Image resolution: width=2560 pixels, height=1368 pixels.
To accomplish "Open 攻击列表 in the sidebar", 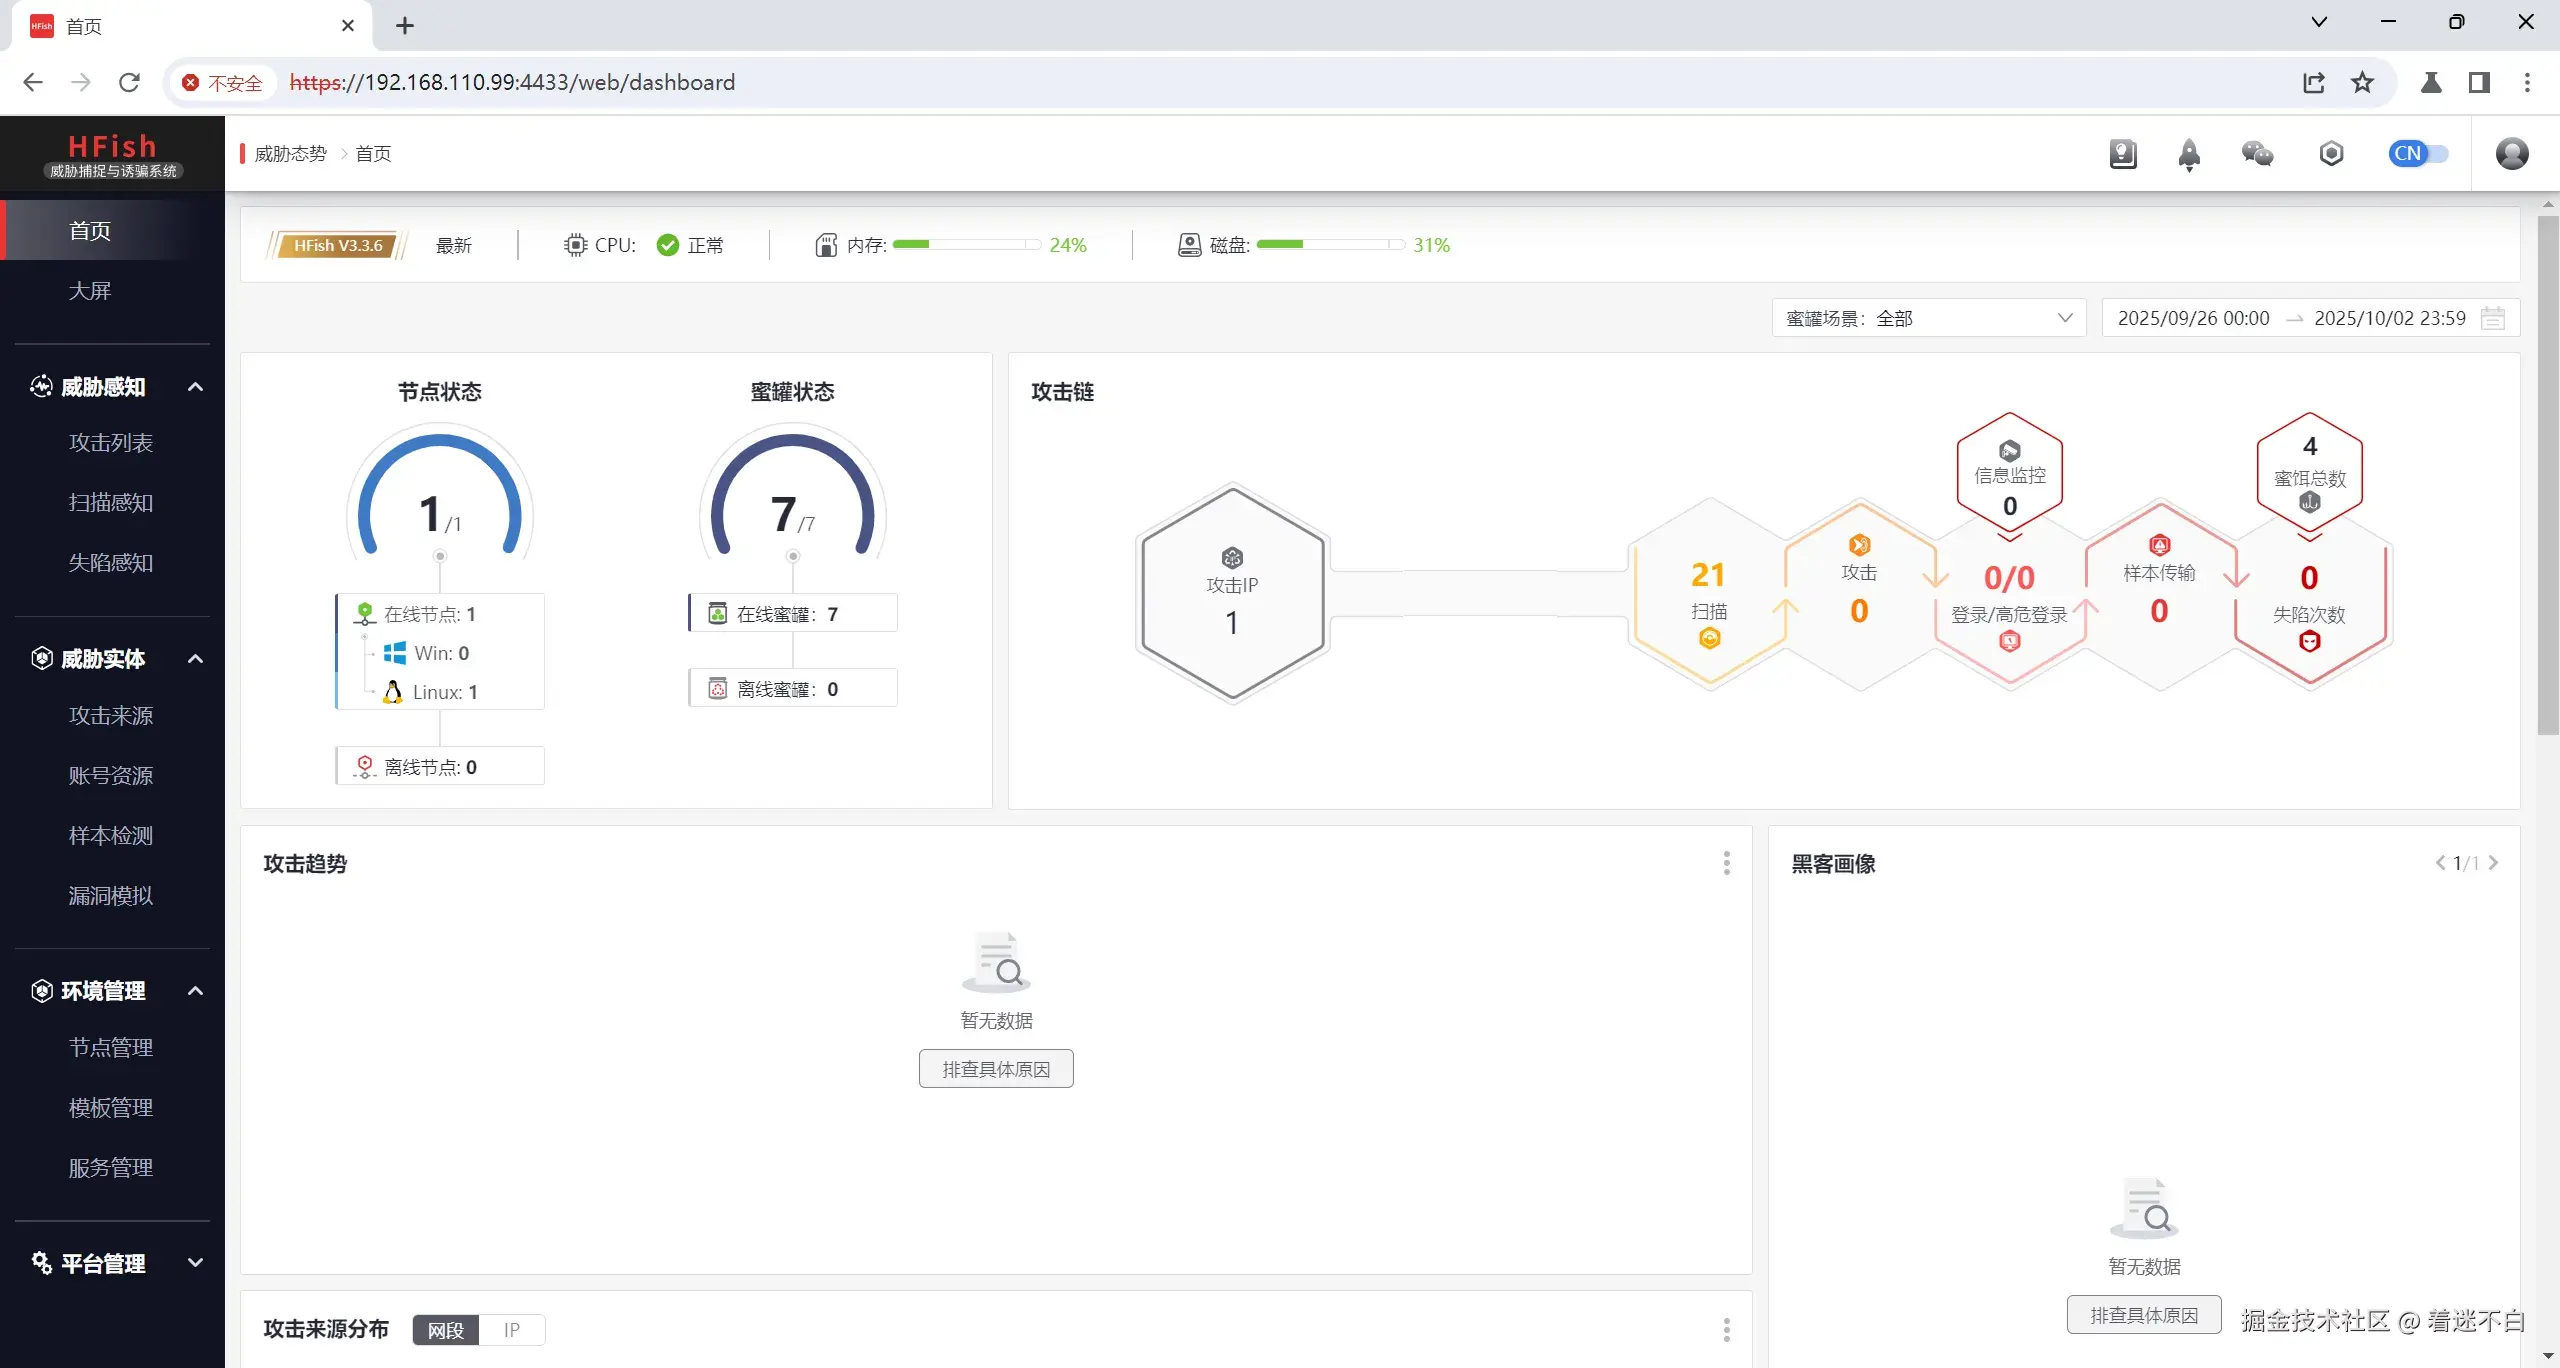I will 111,443.
